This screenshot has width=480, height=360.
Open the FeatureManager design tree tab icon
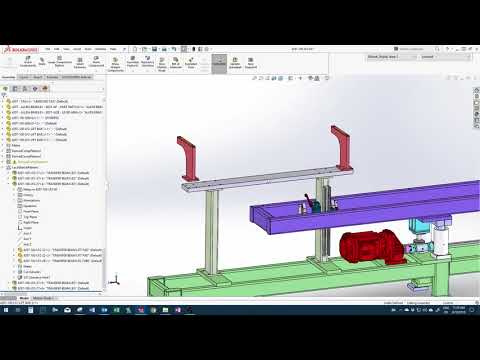tap(5, 88)
